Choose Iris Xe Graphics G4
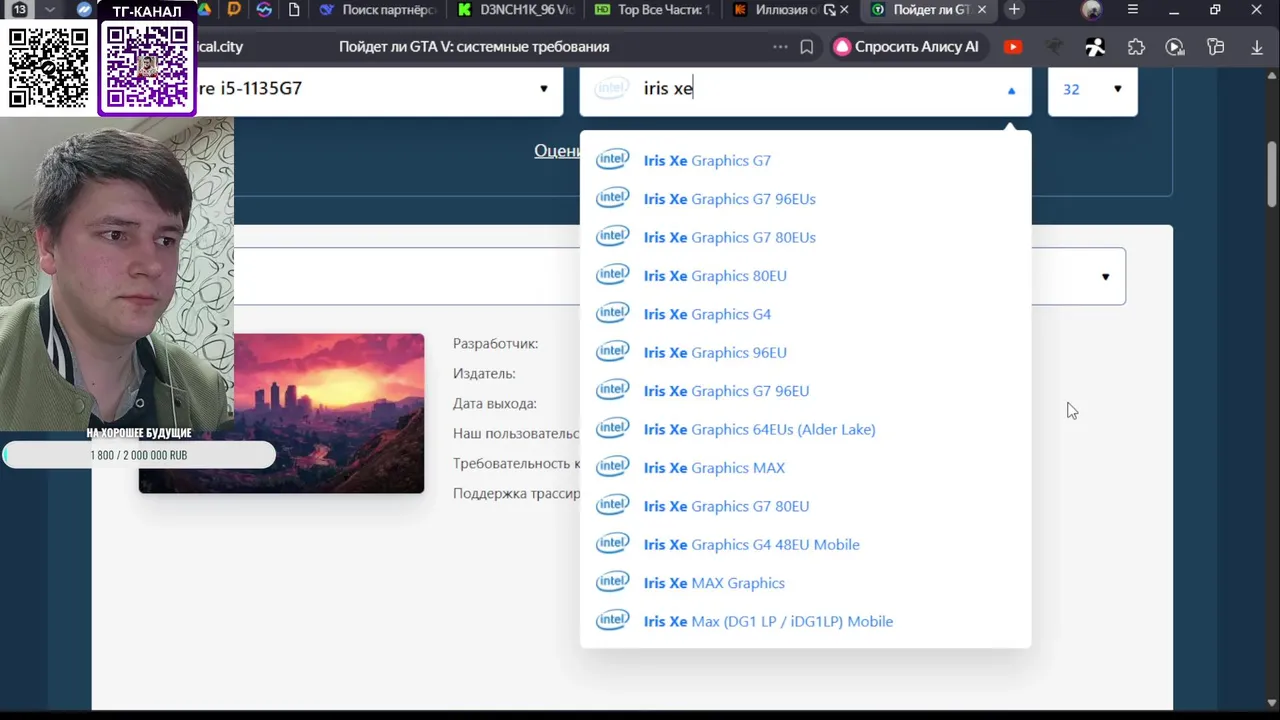Image resolution: width=1280 pixels, height=720 pixels. 805,314
